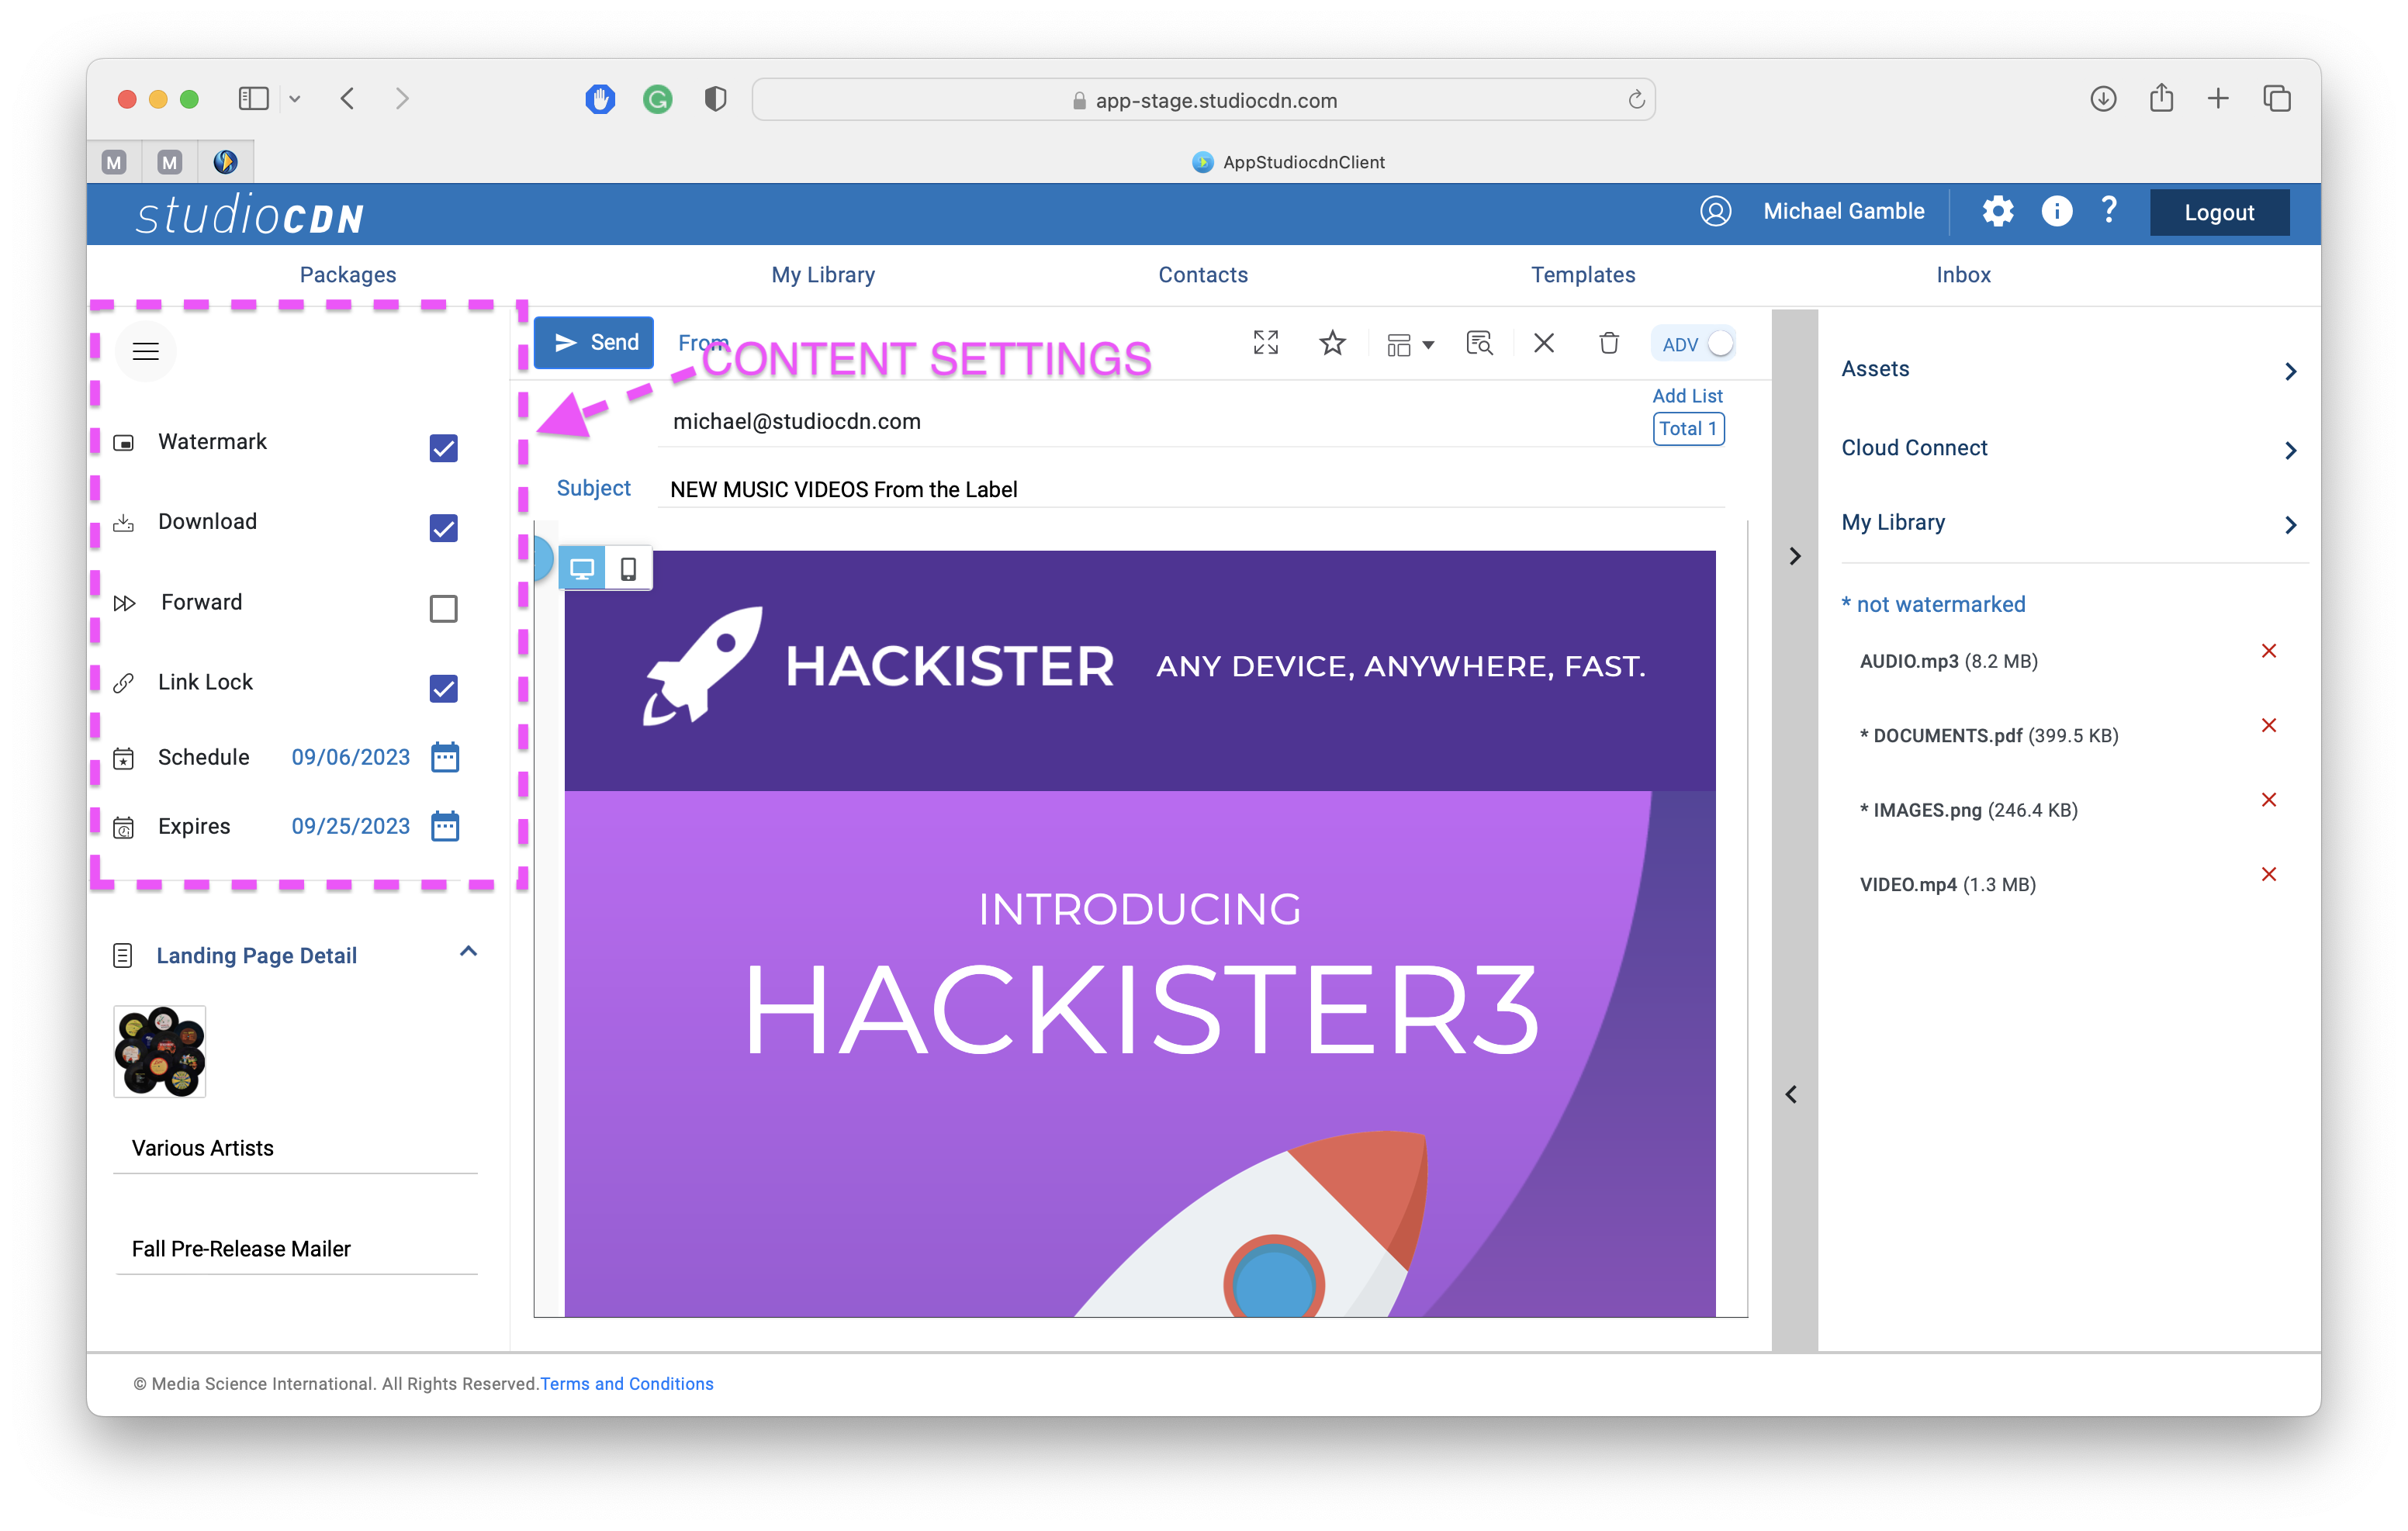Viewport: 2408px width, 1531px height.
Task: Open the Schedule calendar picker icon
Action: point(445,757)
